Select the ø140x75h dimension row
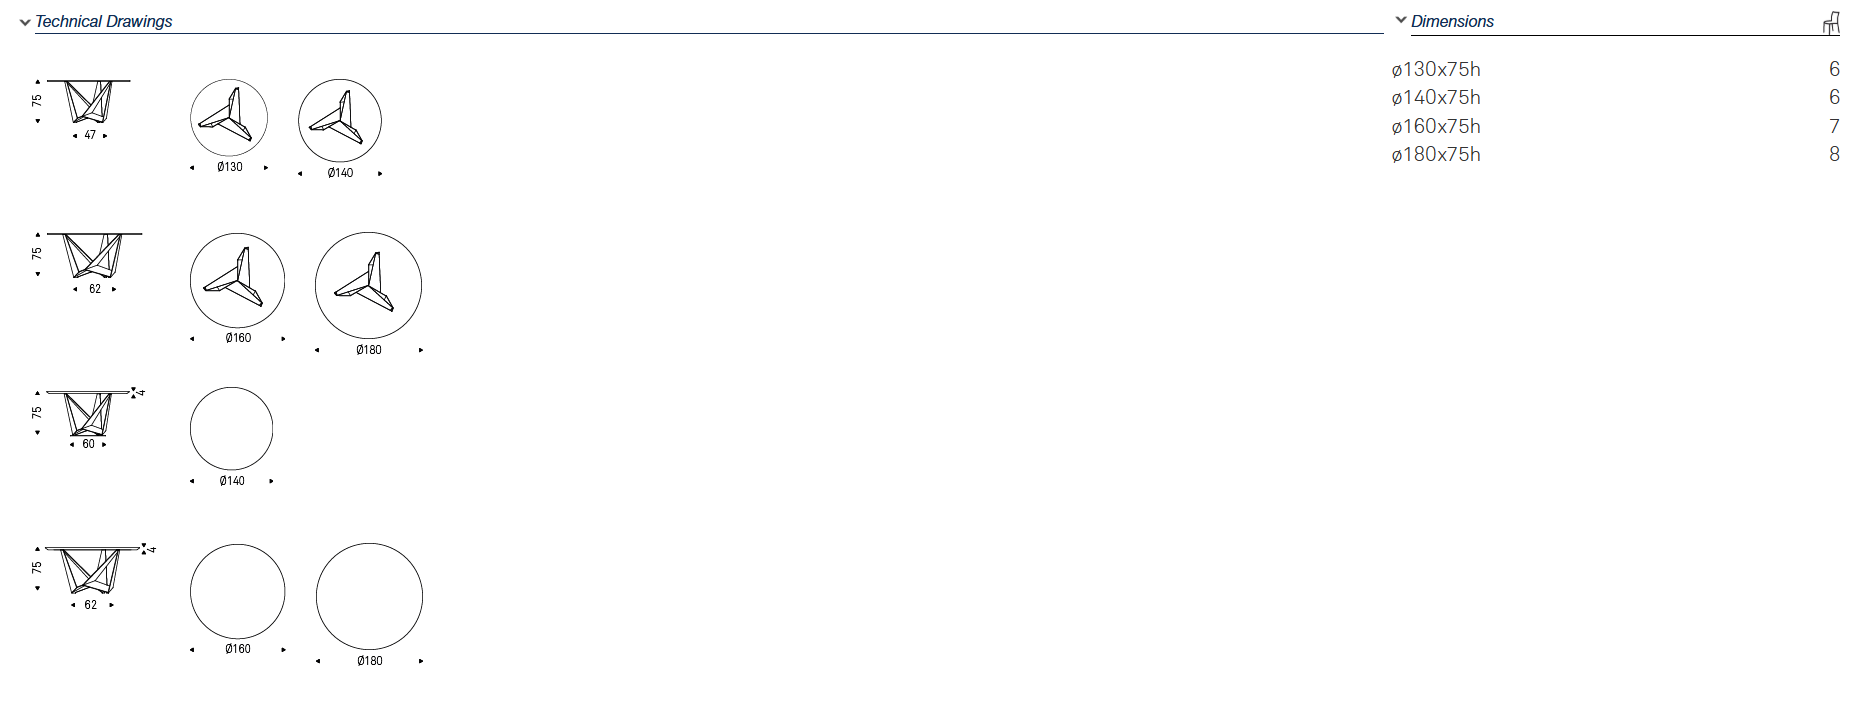Screen dimensions: 1867x709 (x=1615, y=97)
